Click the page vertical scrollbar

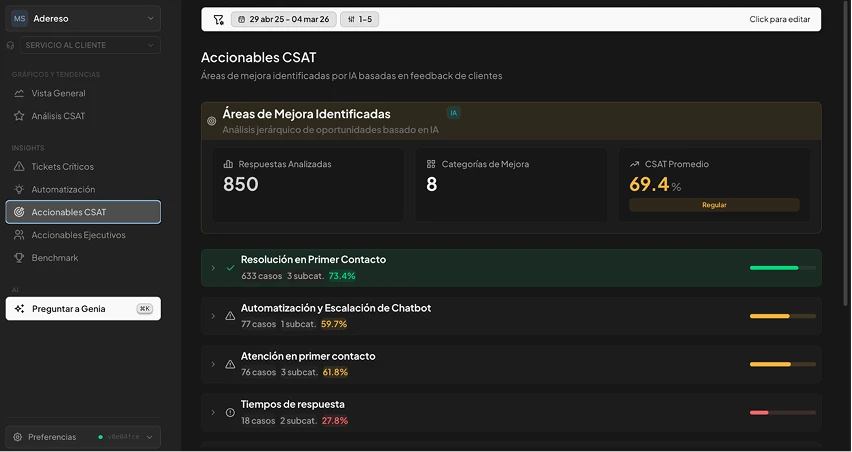pyautogui.click(x=845, y=152)
